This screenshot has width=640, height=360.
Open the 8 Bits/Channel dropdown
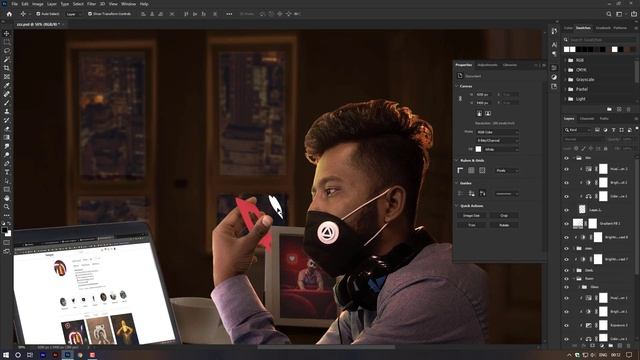tap(497, 140)
